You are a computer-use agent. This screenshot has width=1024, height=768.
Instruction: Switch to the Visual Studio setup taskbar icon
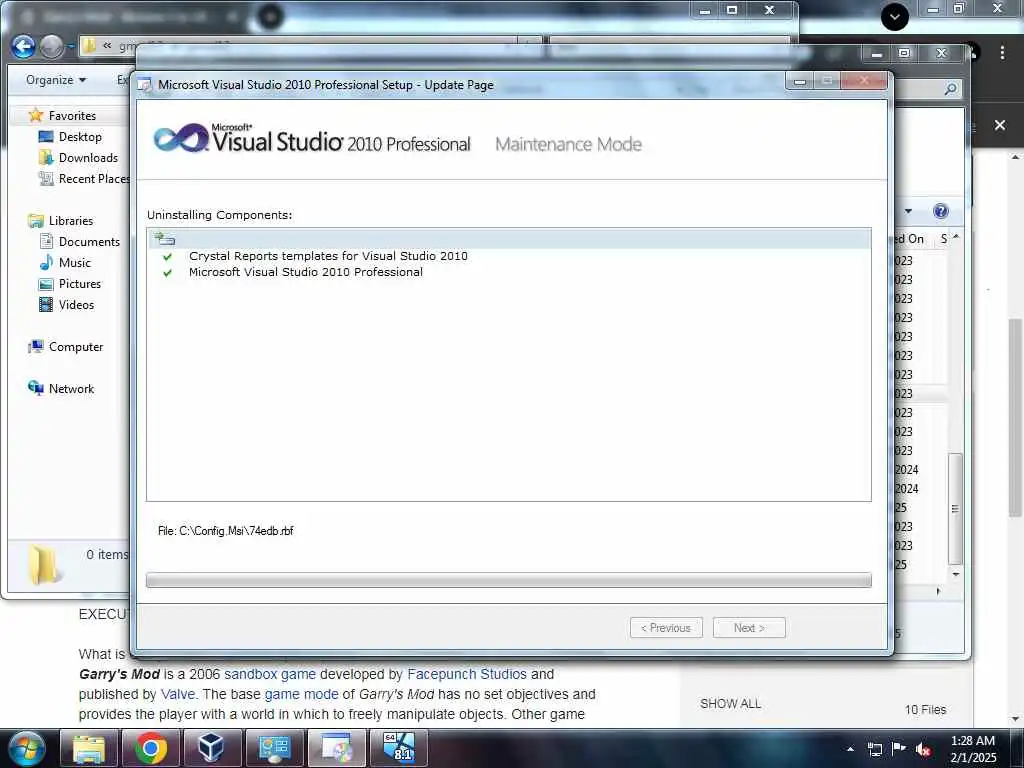coord(336,748)
